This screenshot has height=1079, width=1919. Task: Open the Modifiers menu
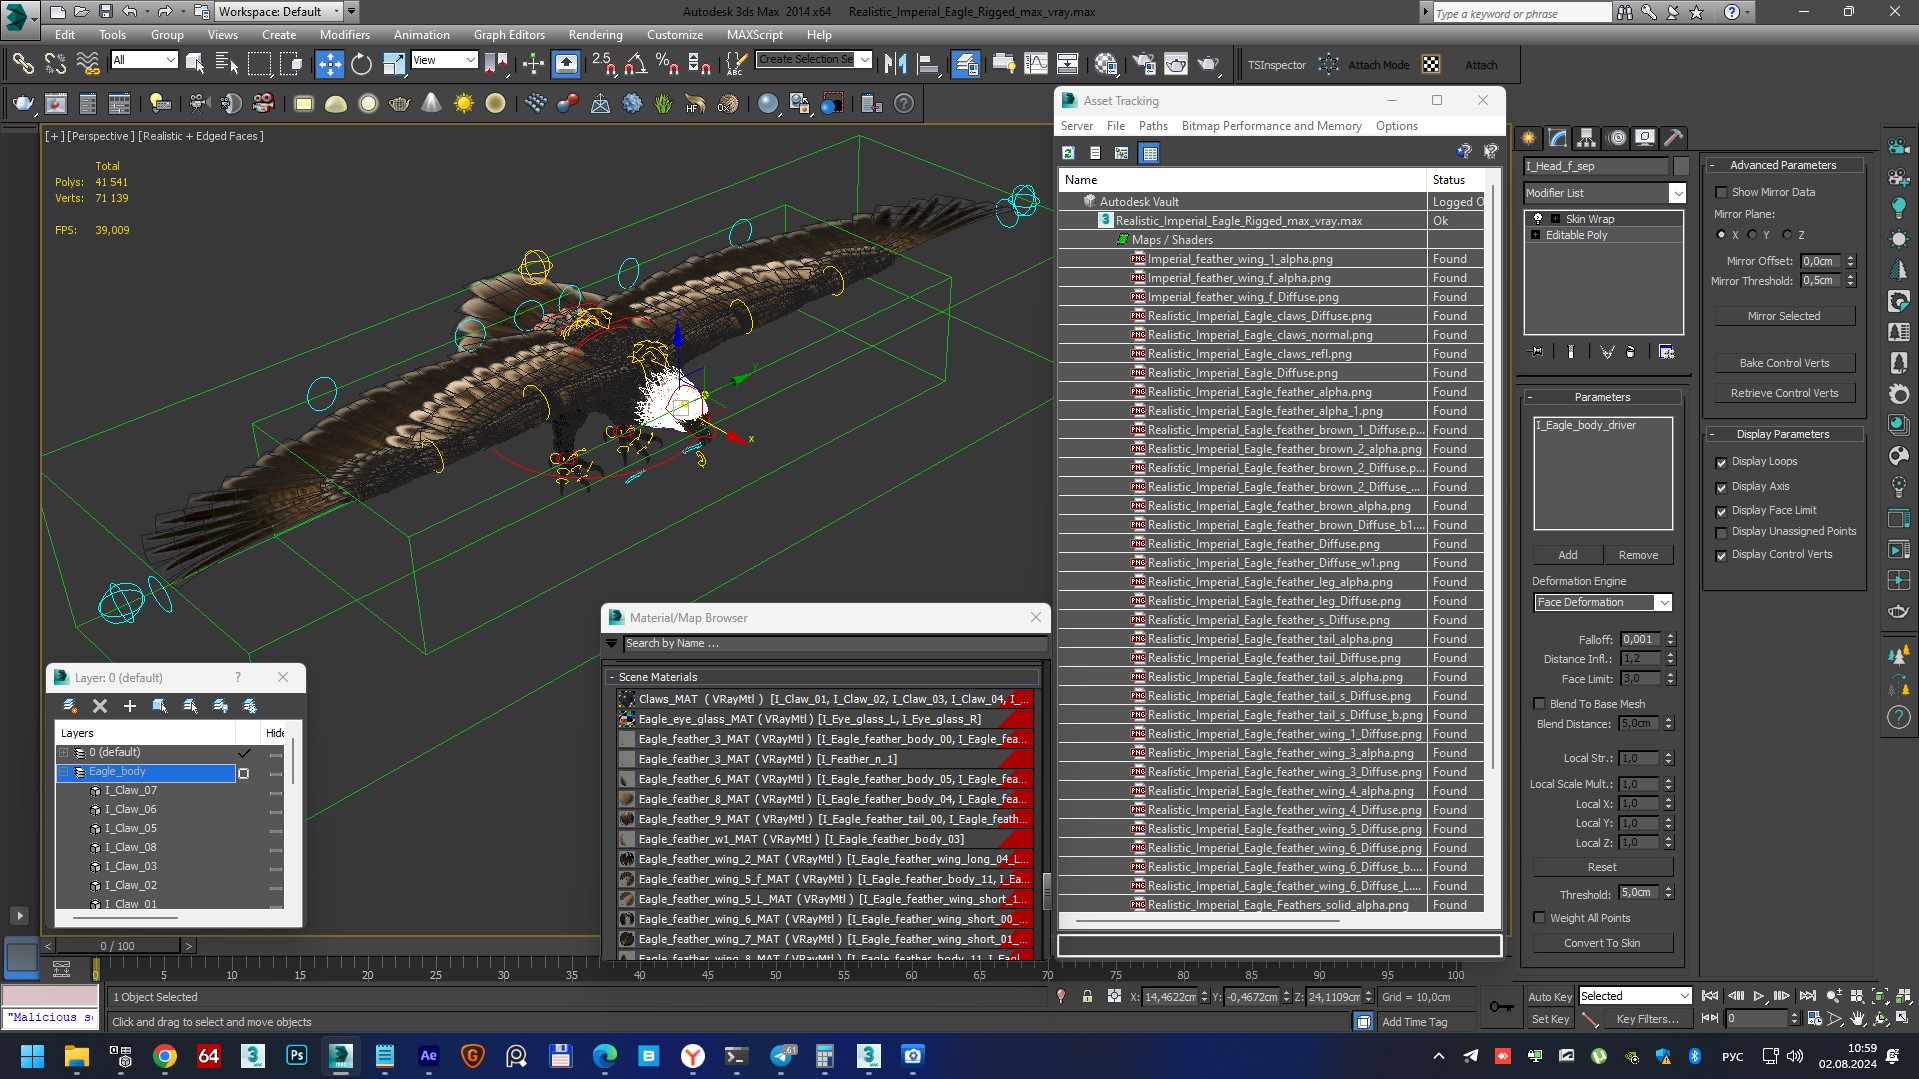[344, 34]
